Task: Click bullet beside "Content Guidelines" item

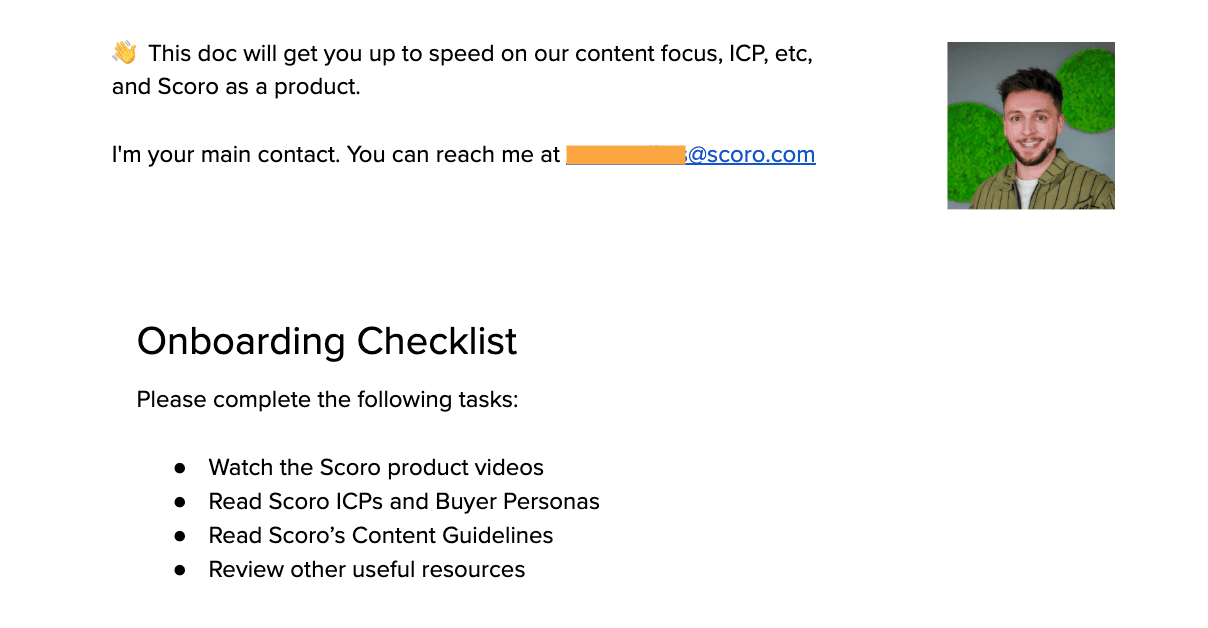Action: pos(180,535)
